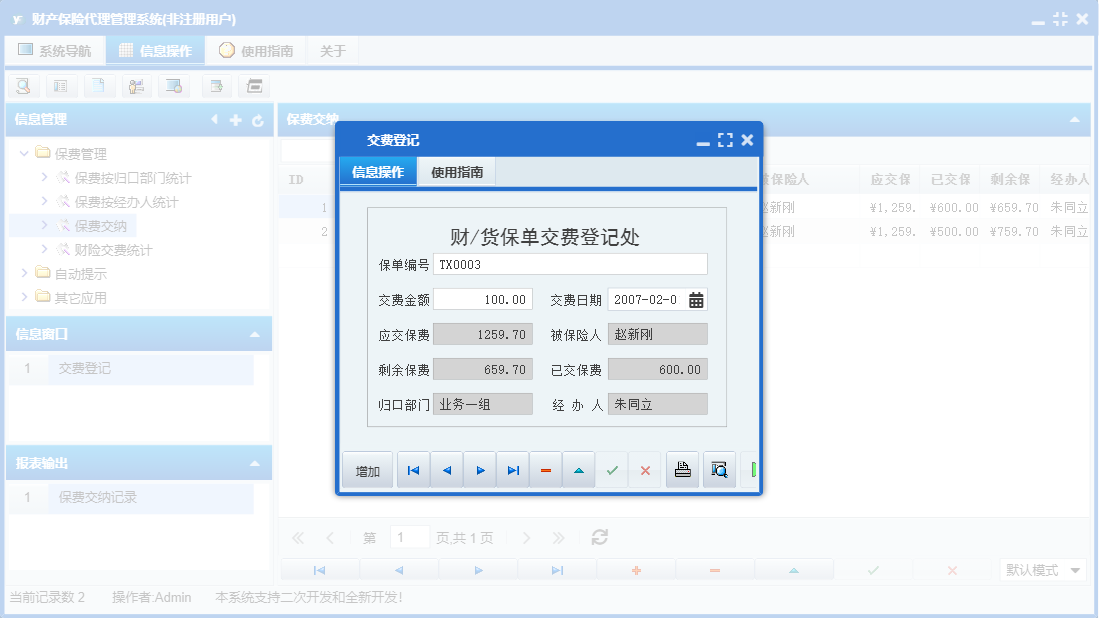Expand the 自动提示 tree folder

point(25,274)
